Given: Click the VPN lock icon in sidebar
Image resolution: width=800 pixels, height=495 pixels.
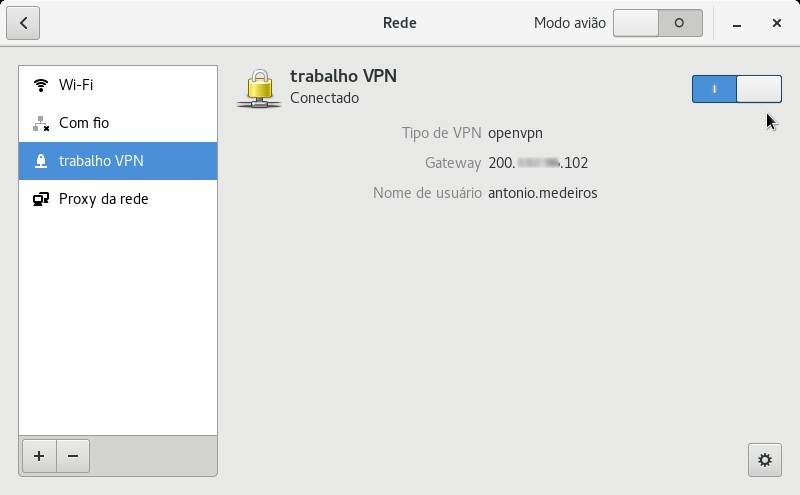Looking at the screenshot, I should 41,161.
